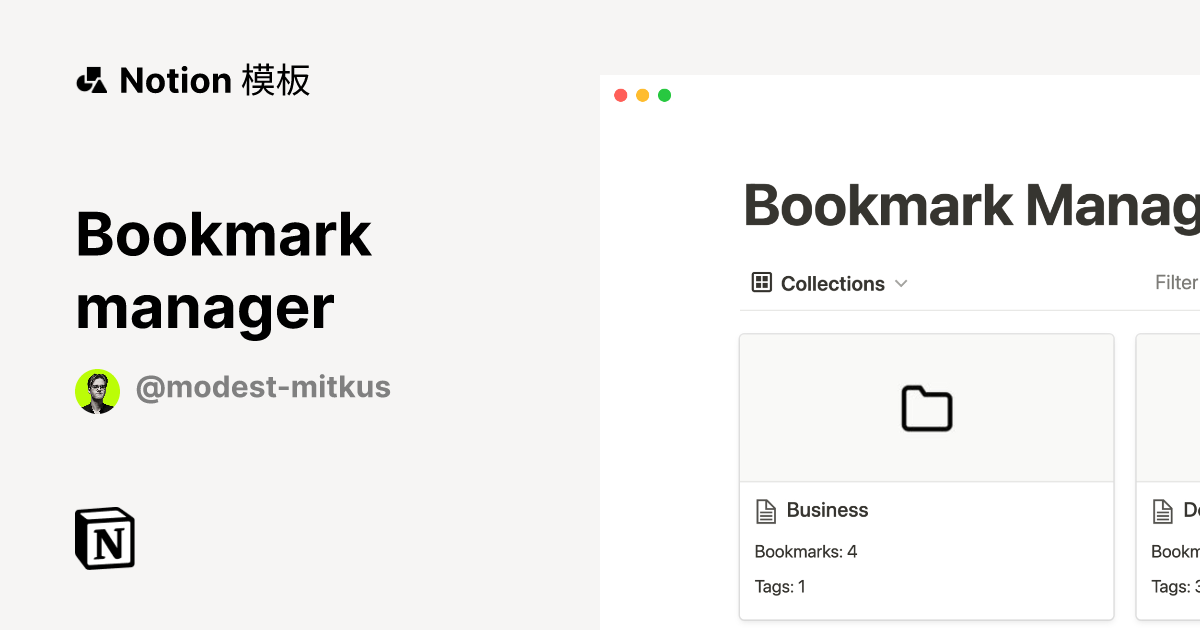Click the Bookmarks: 4 text on Business card

click(806, 551)
